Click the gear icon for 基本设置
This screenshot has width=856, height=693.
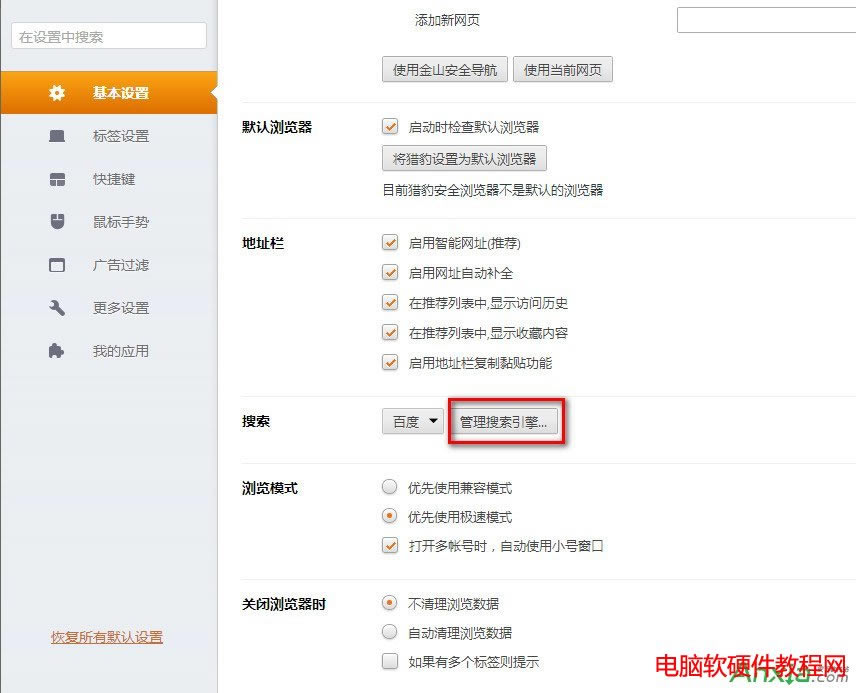[57, 93]
